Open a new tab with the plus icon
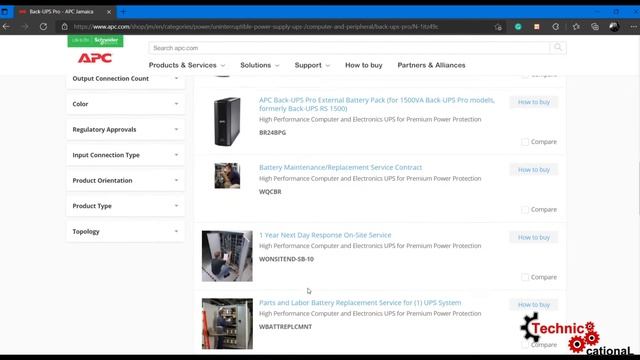Screen dimensions: 640x360 [123, 12]
